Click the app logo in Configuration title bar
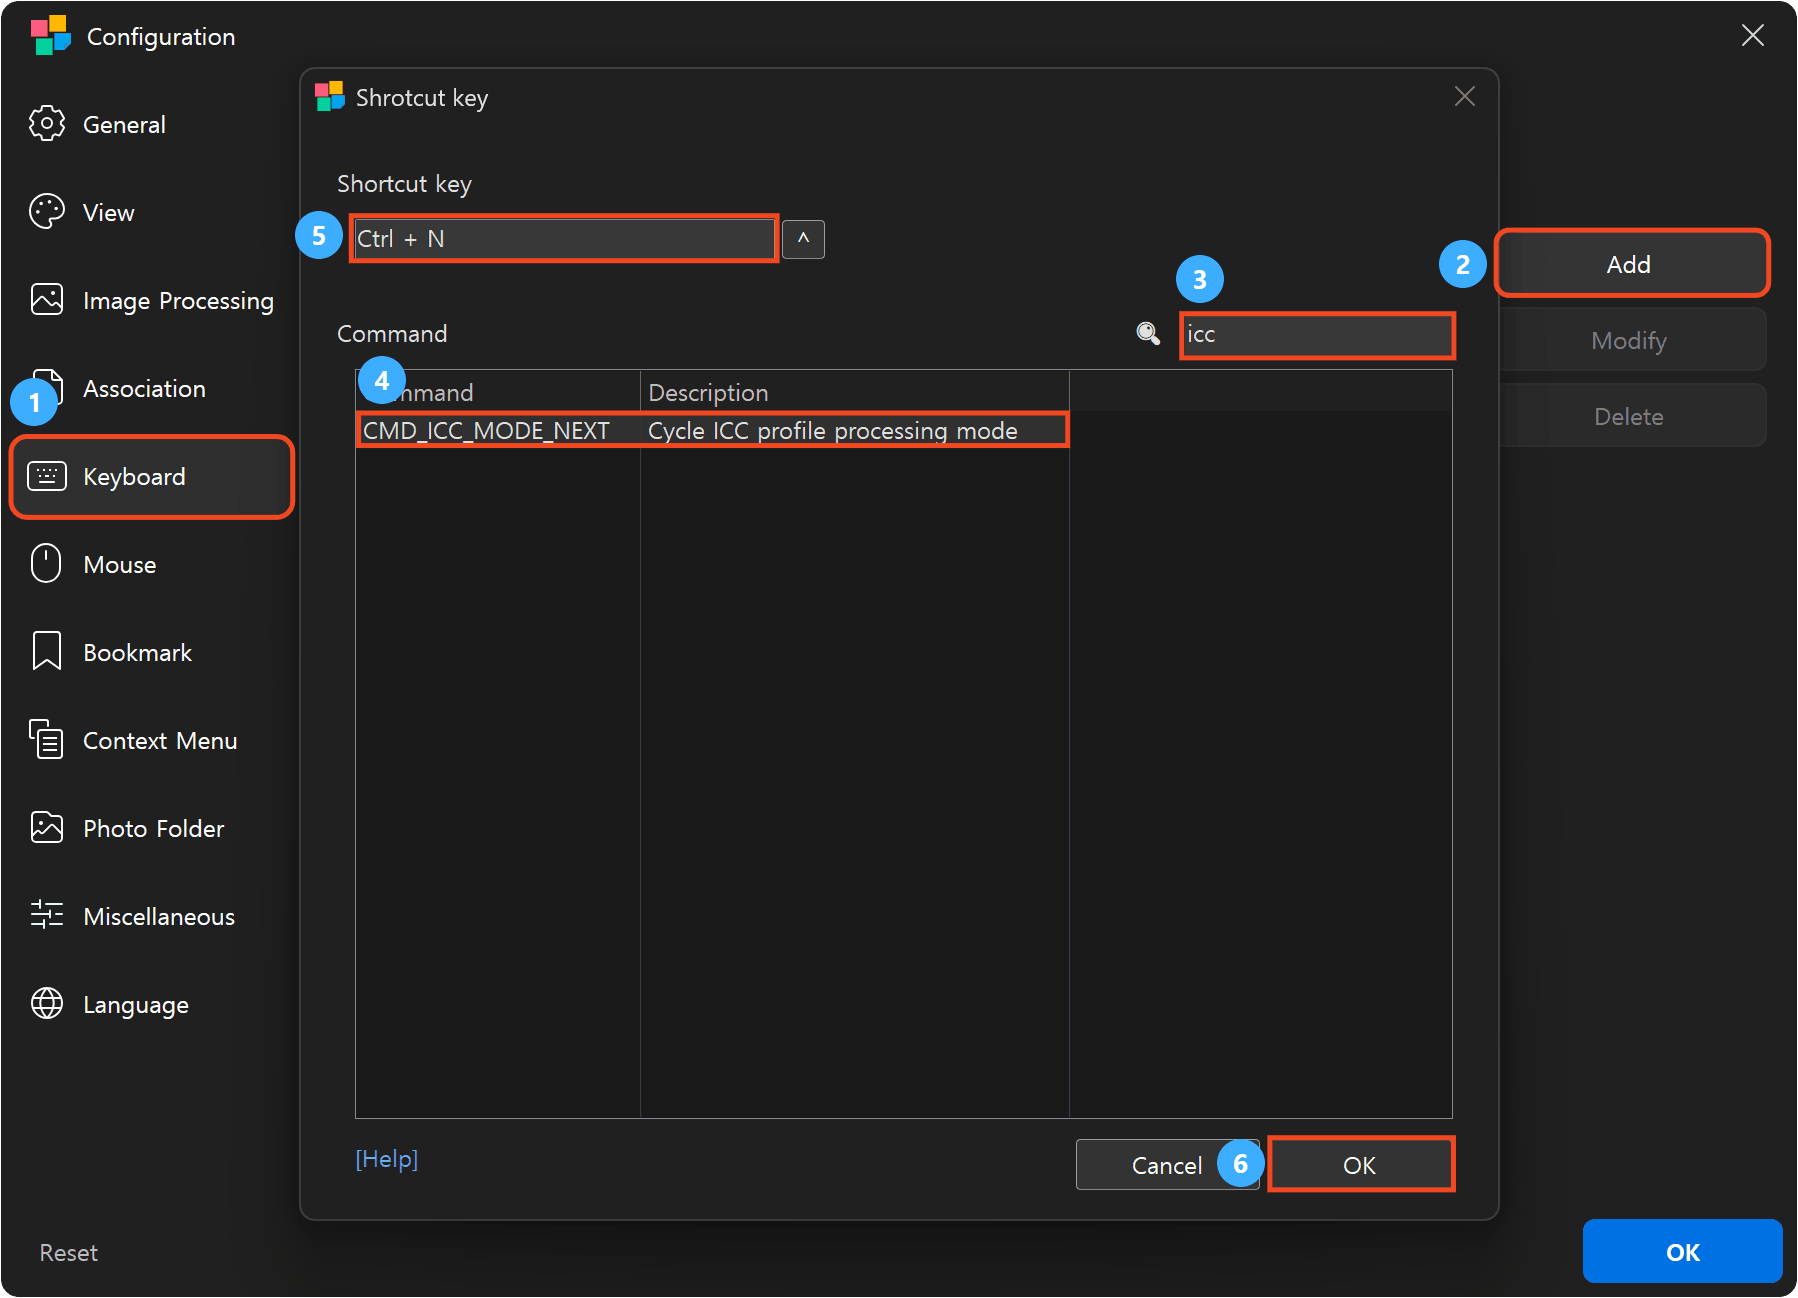This screenshot has width=1798, height=1298. 51,36
